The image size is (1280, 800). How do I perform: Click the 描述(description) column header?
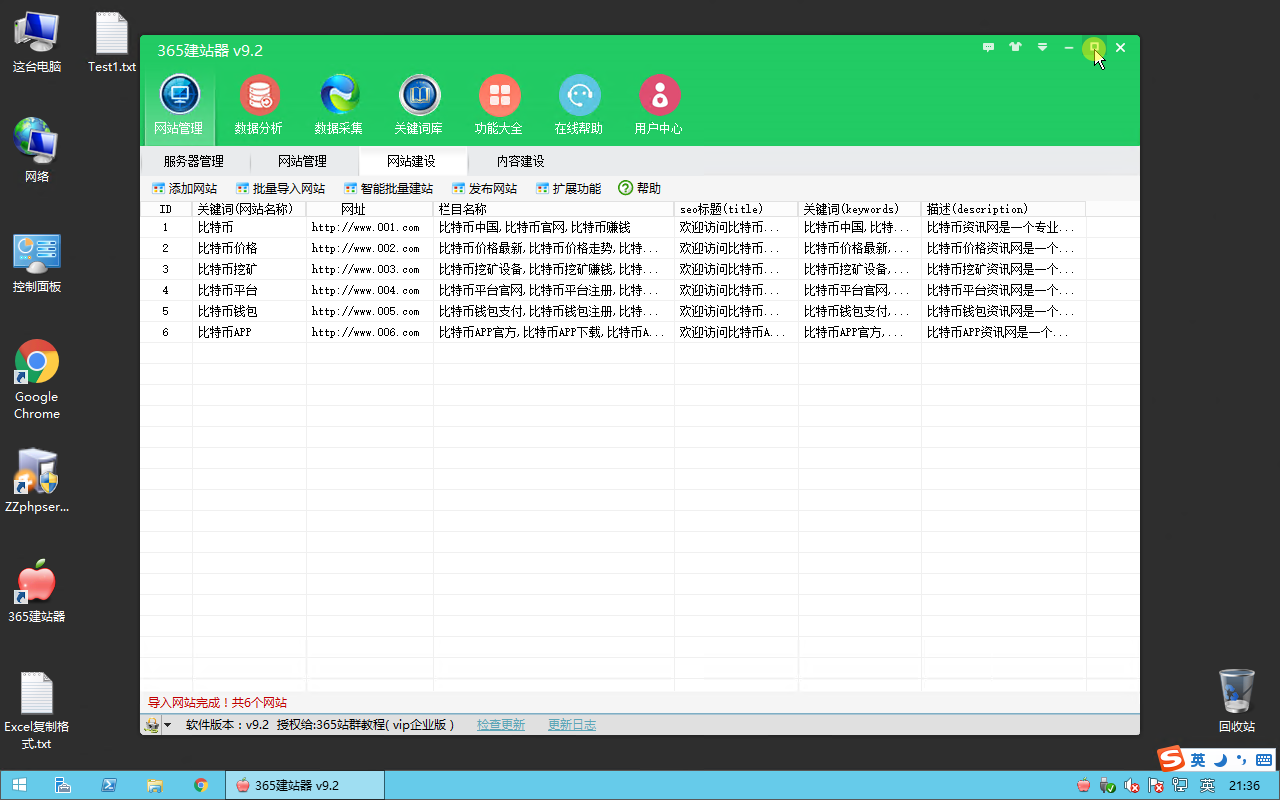1003,209
